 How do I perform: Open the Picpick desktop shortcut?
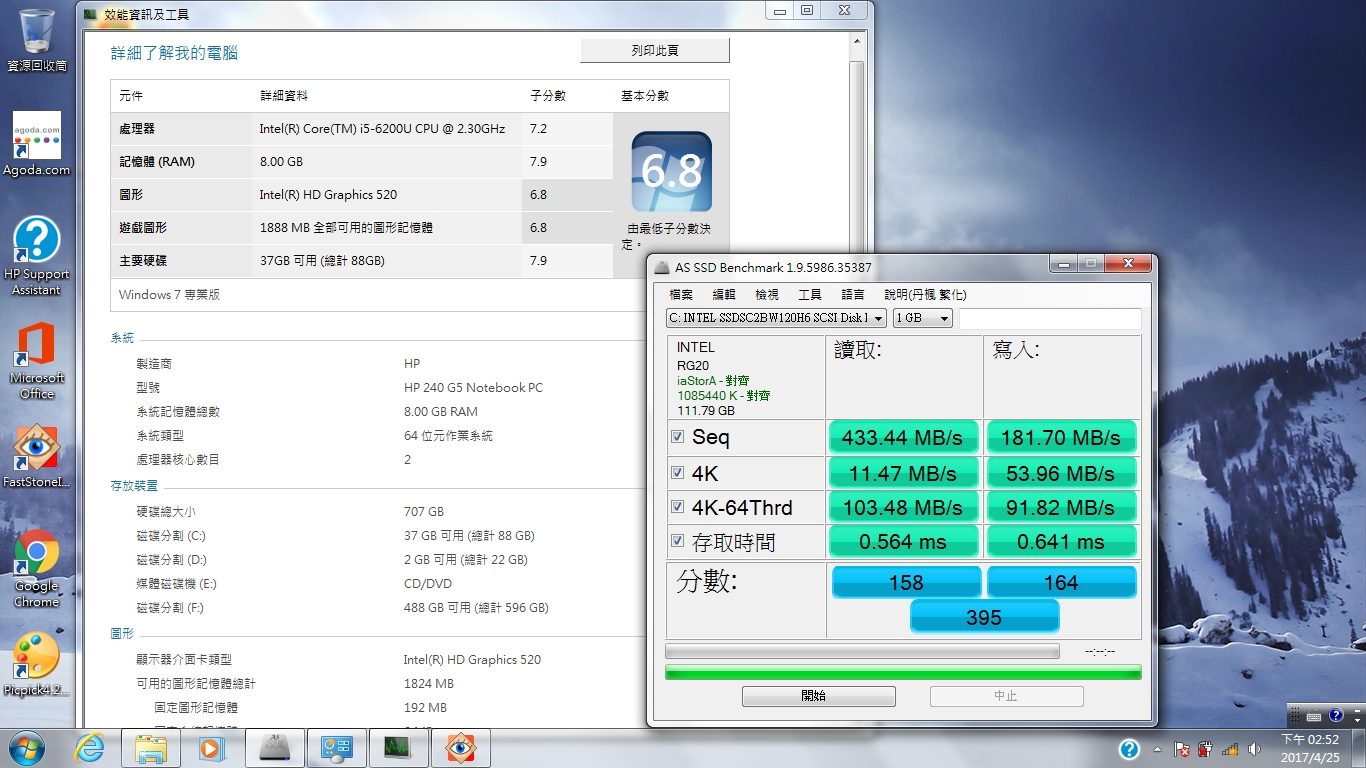pos(37,665)
